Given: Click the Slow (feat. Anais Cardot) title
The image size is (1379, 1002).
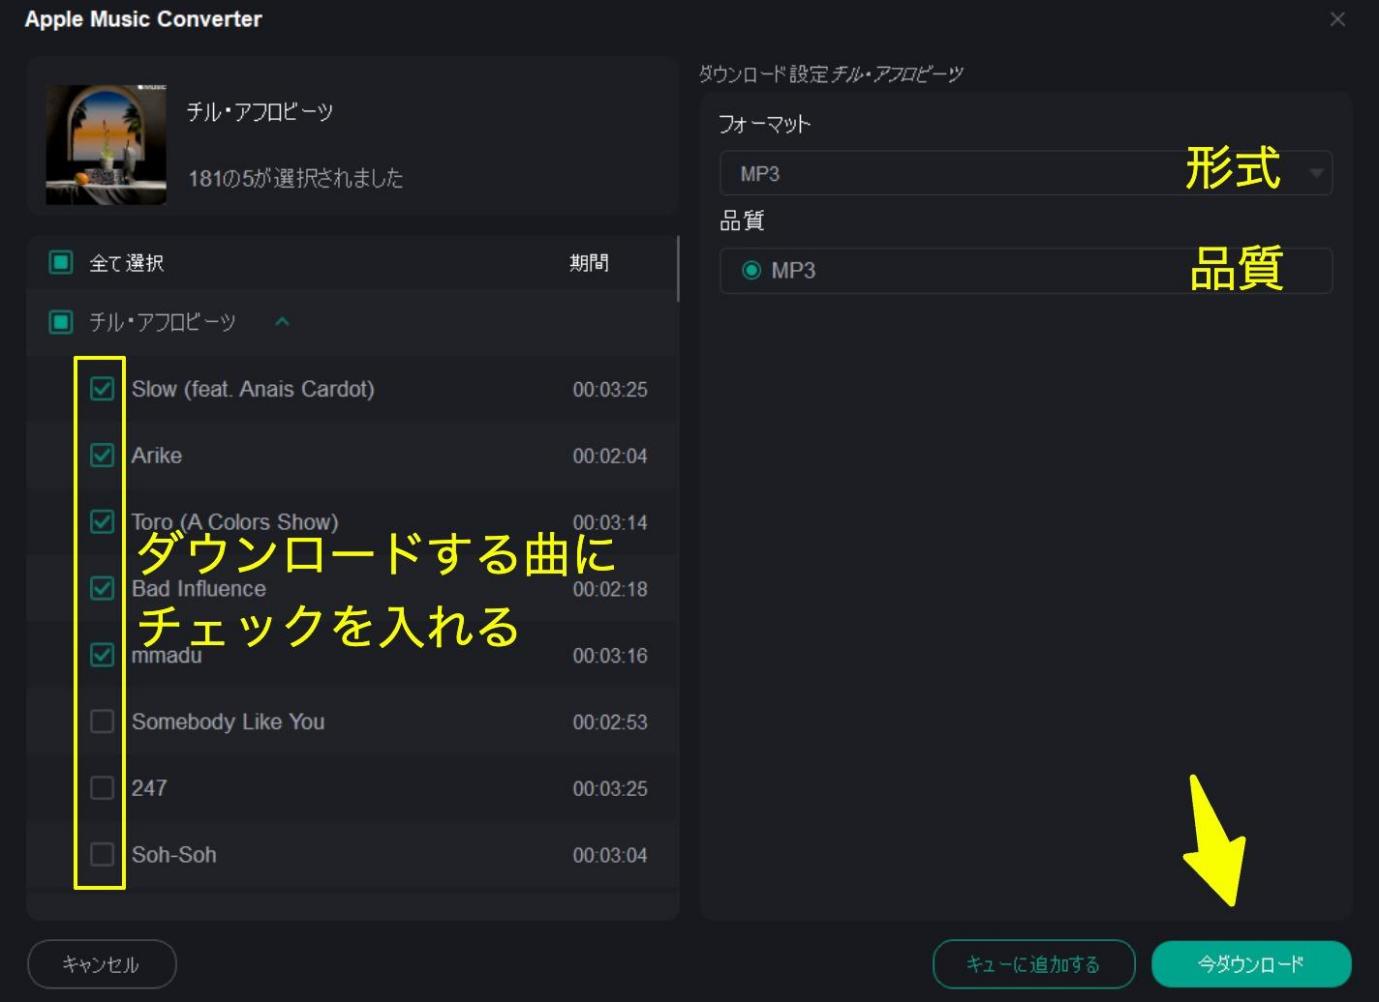Looking at the screenshot, I should click(253, 389).
